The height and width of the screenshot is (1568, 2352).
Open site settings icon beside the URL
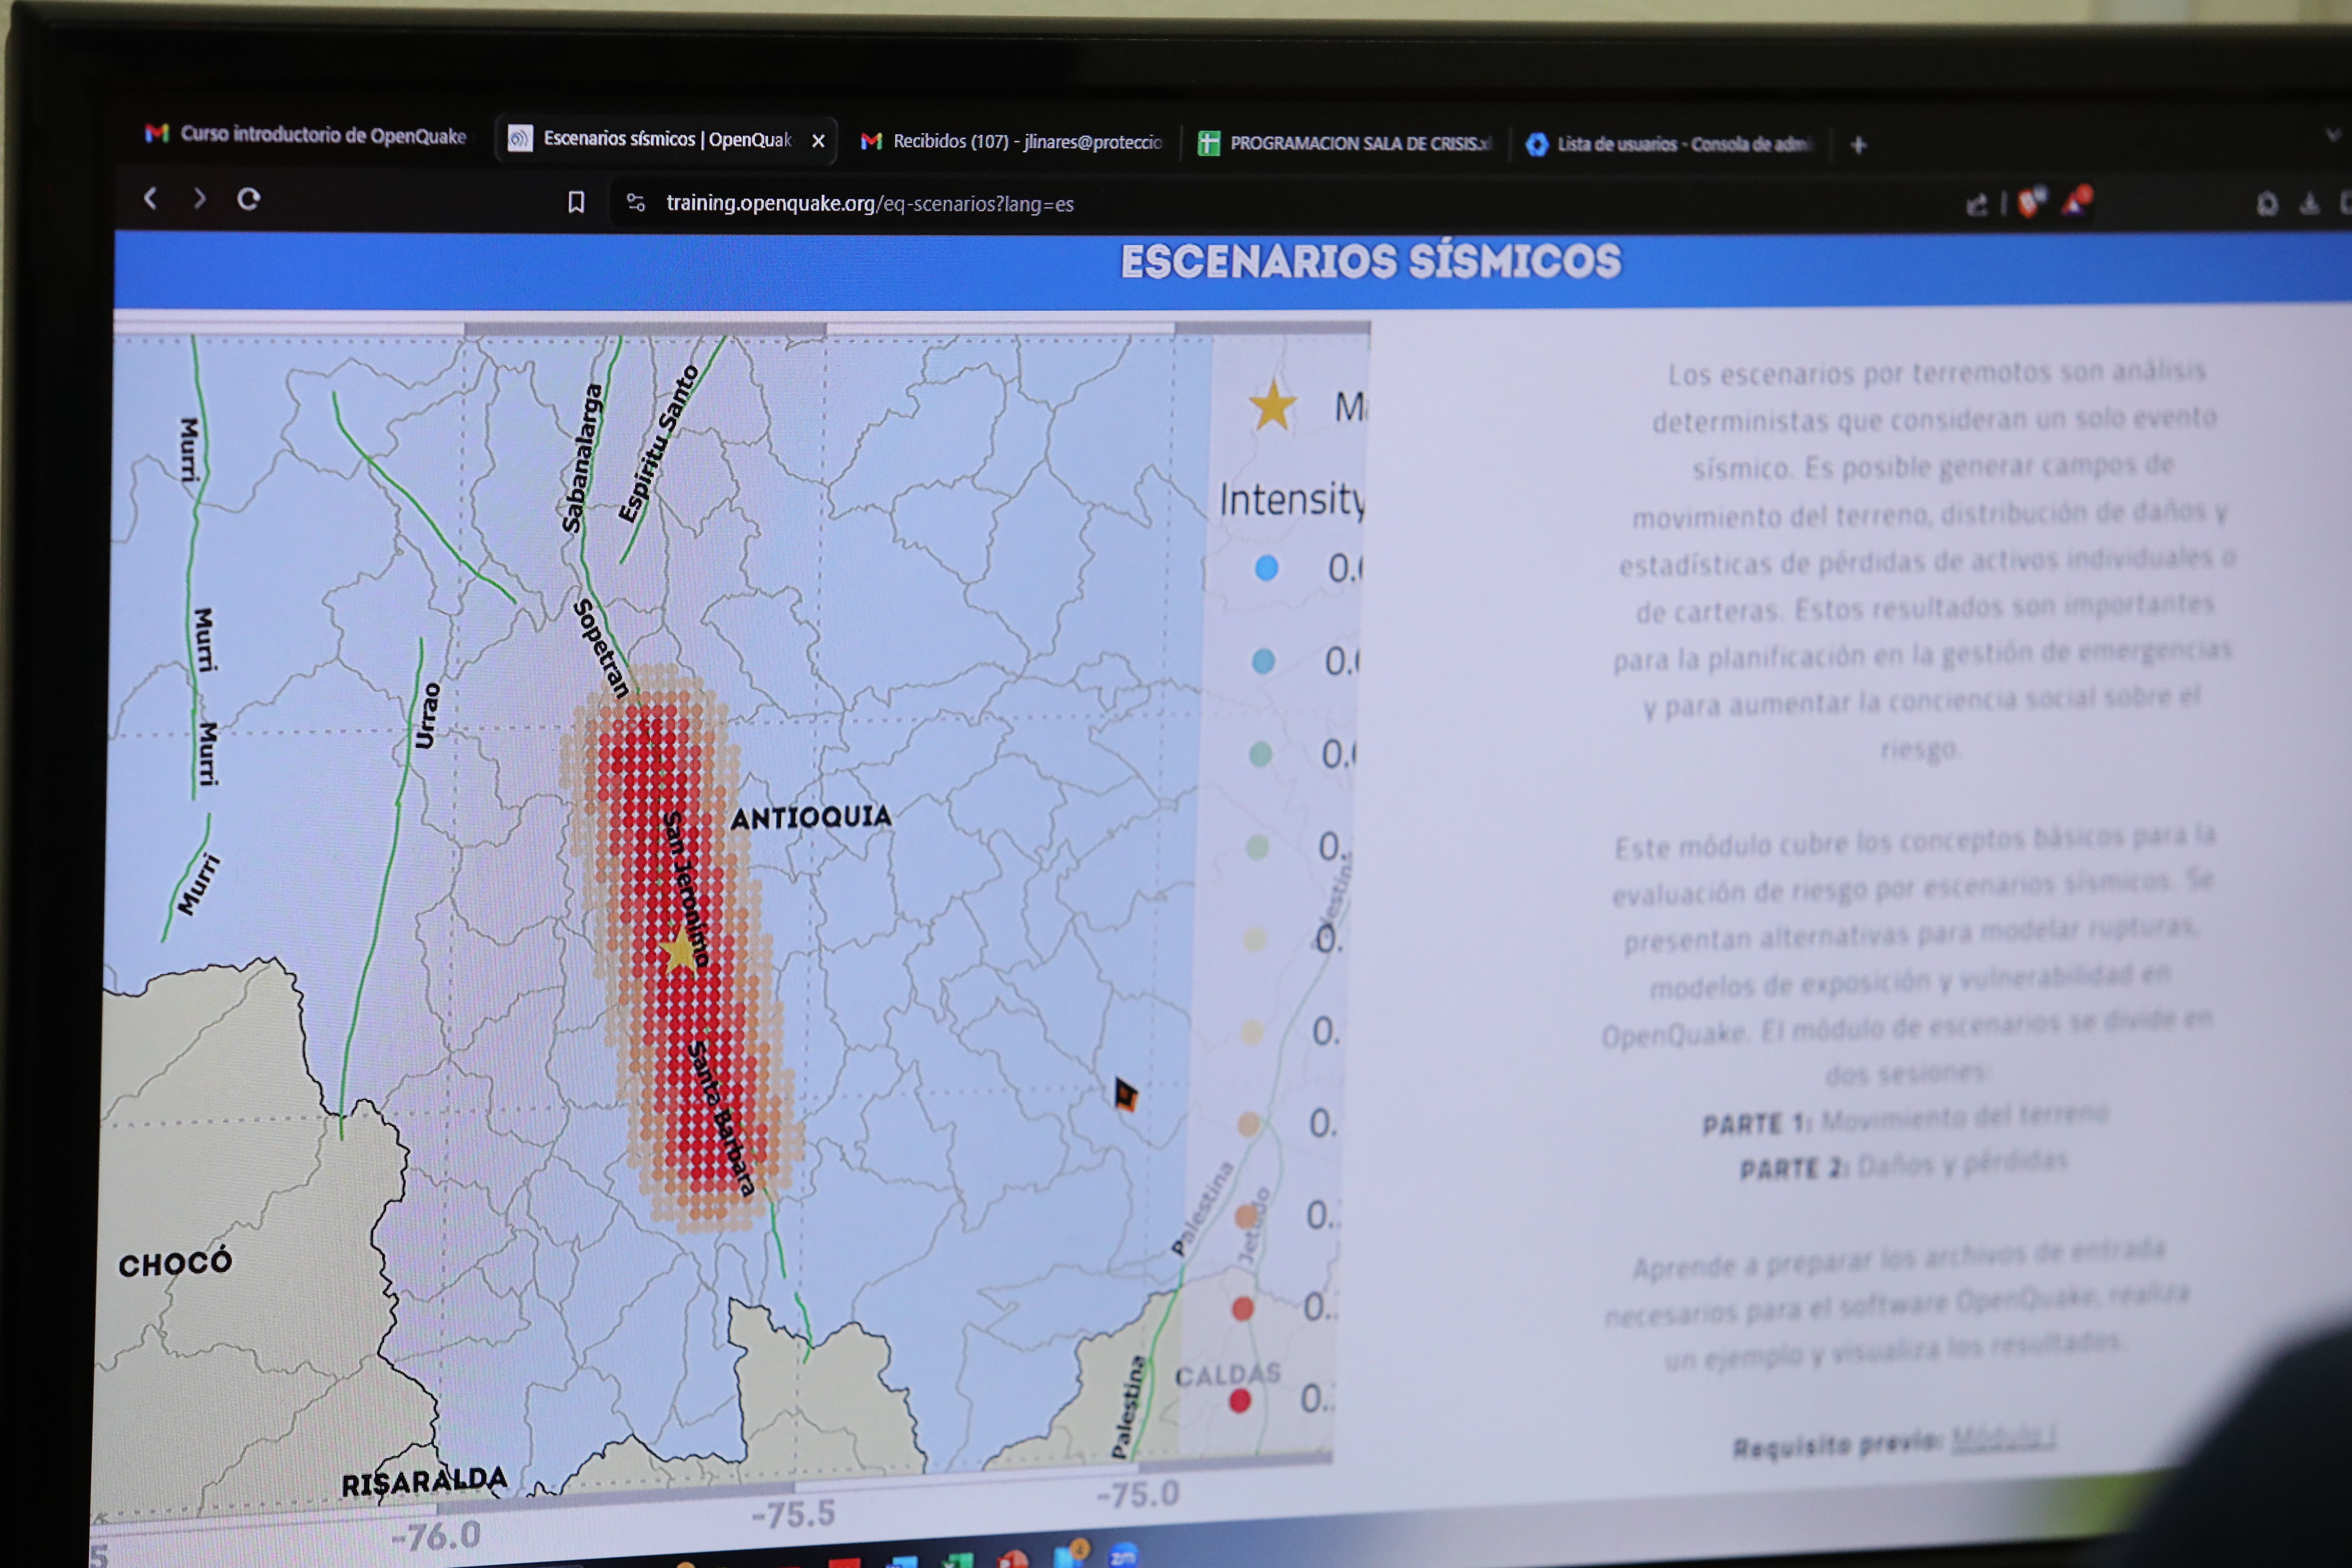click(636, 203)
